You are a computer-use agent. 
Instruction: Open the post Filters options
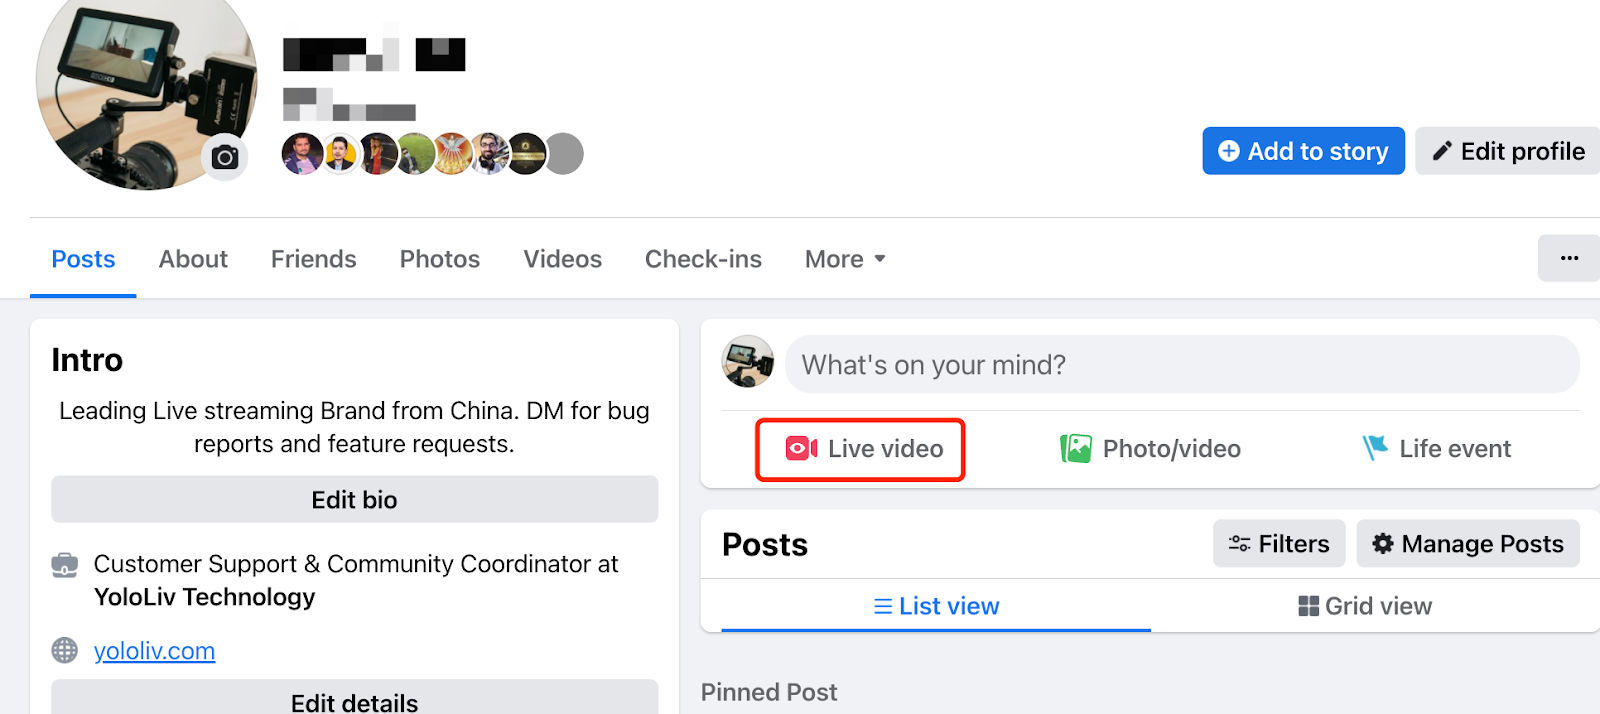[1279, 544]
